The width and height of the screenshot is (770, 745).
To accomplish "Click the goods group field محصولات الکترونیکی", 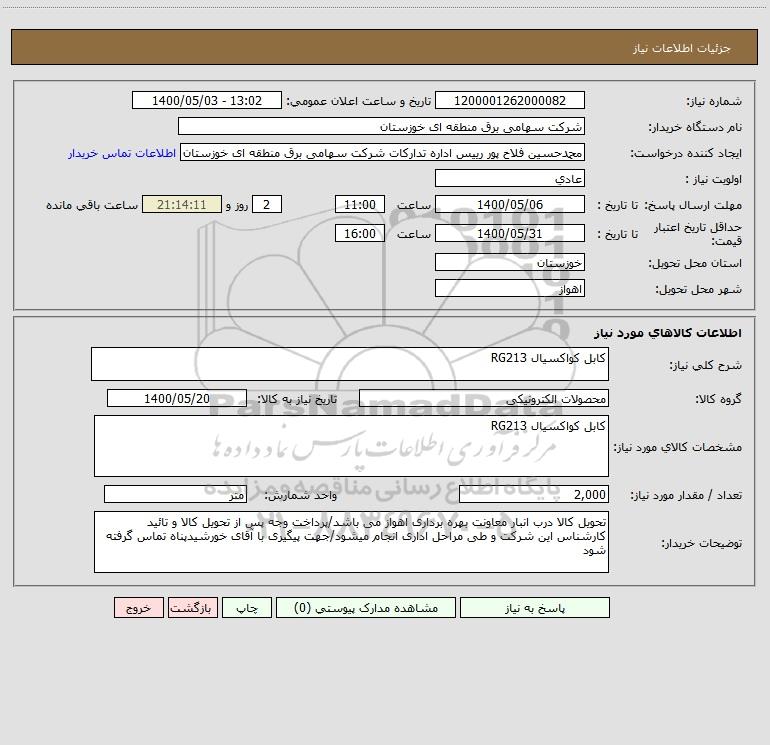I will [484, 398].
